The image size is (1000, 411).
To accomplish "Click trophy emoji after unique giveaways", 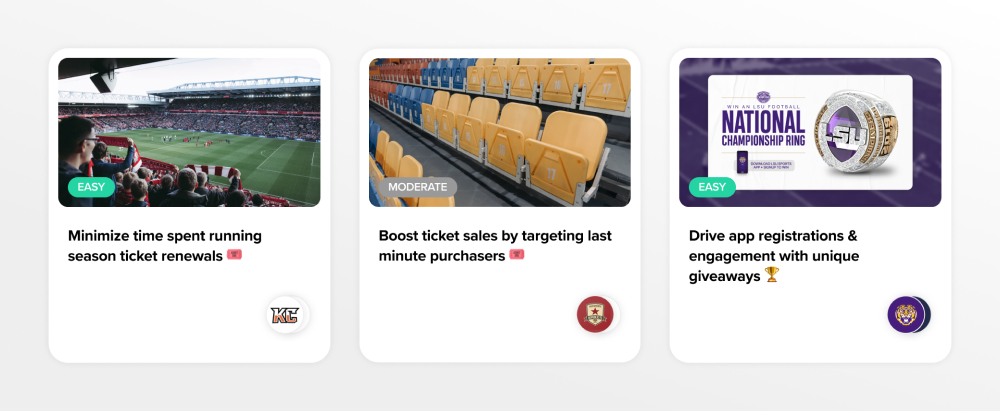I will [x=772, y=276].
